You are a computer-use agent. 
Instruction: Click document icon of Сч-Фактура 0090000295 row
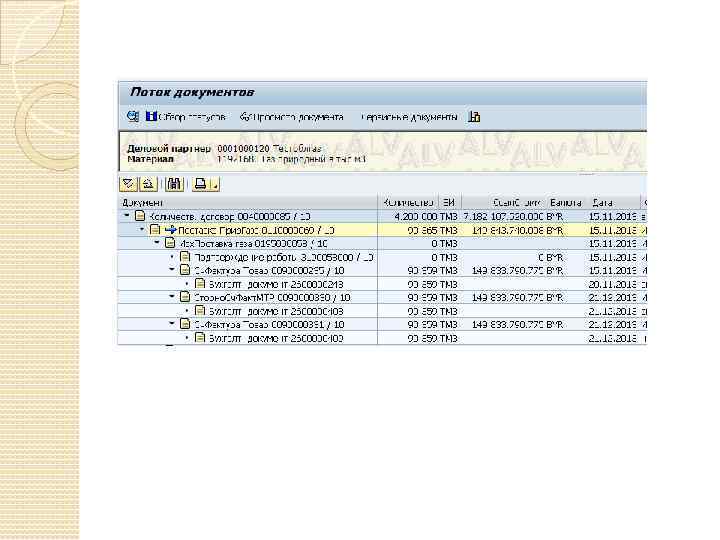point(185,270)
